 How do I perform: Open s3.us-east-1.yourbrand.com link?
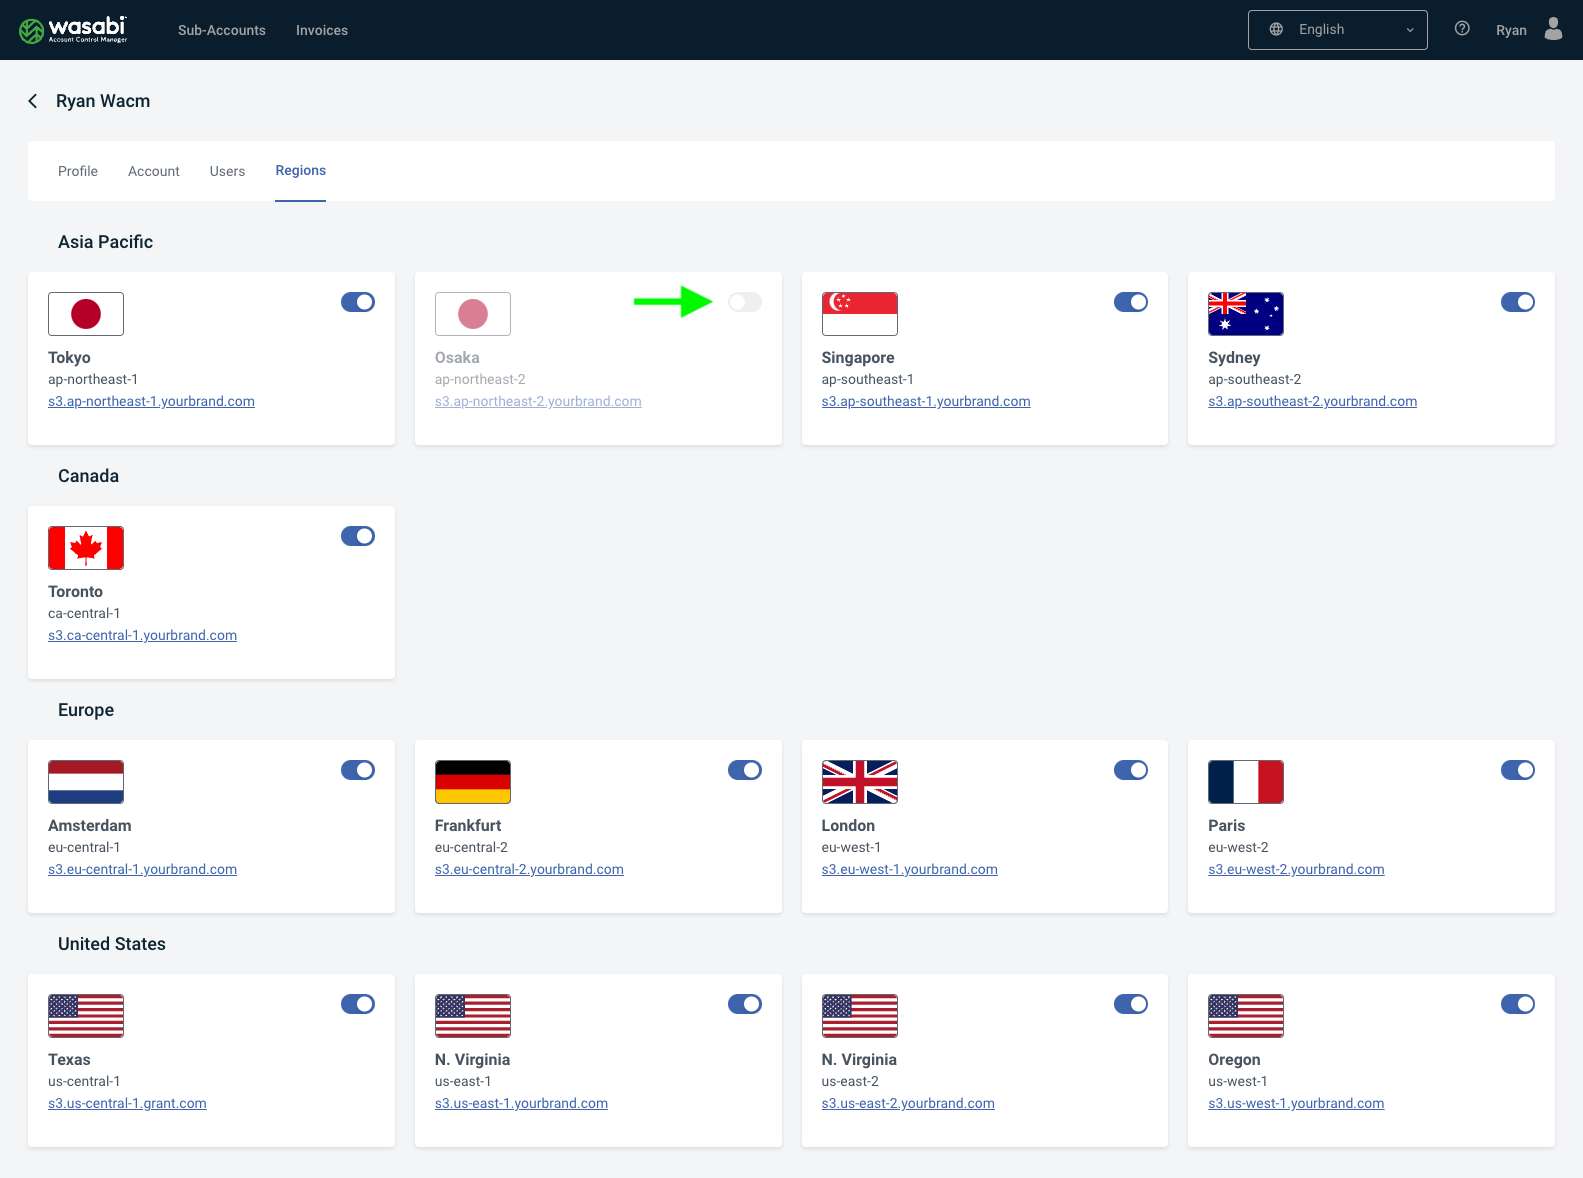(x=521, y=1103)
